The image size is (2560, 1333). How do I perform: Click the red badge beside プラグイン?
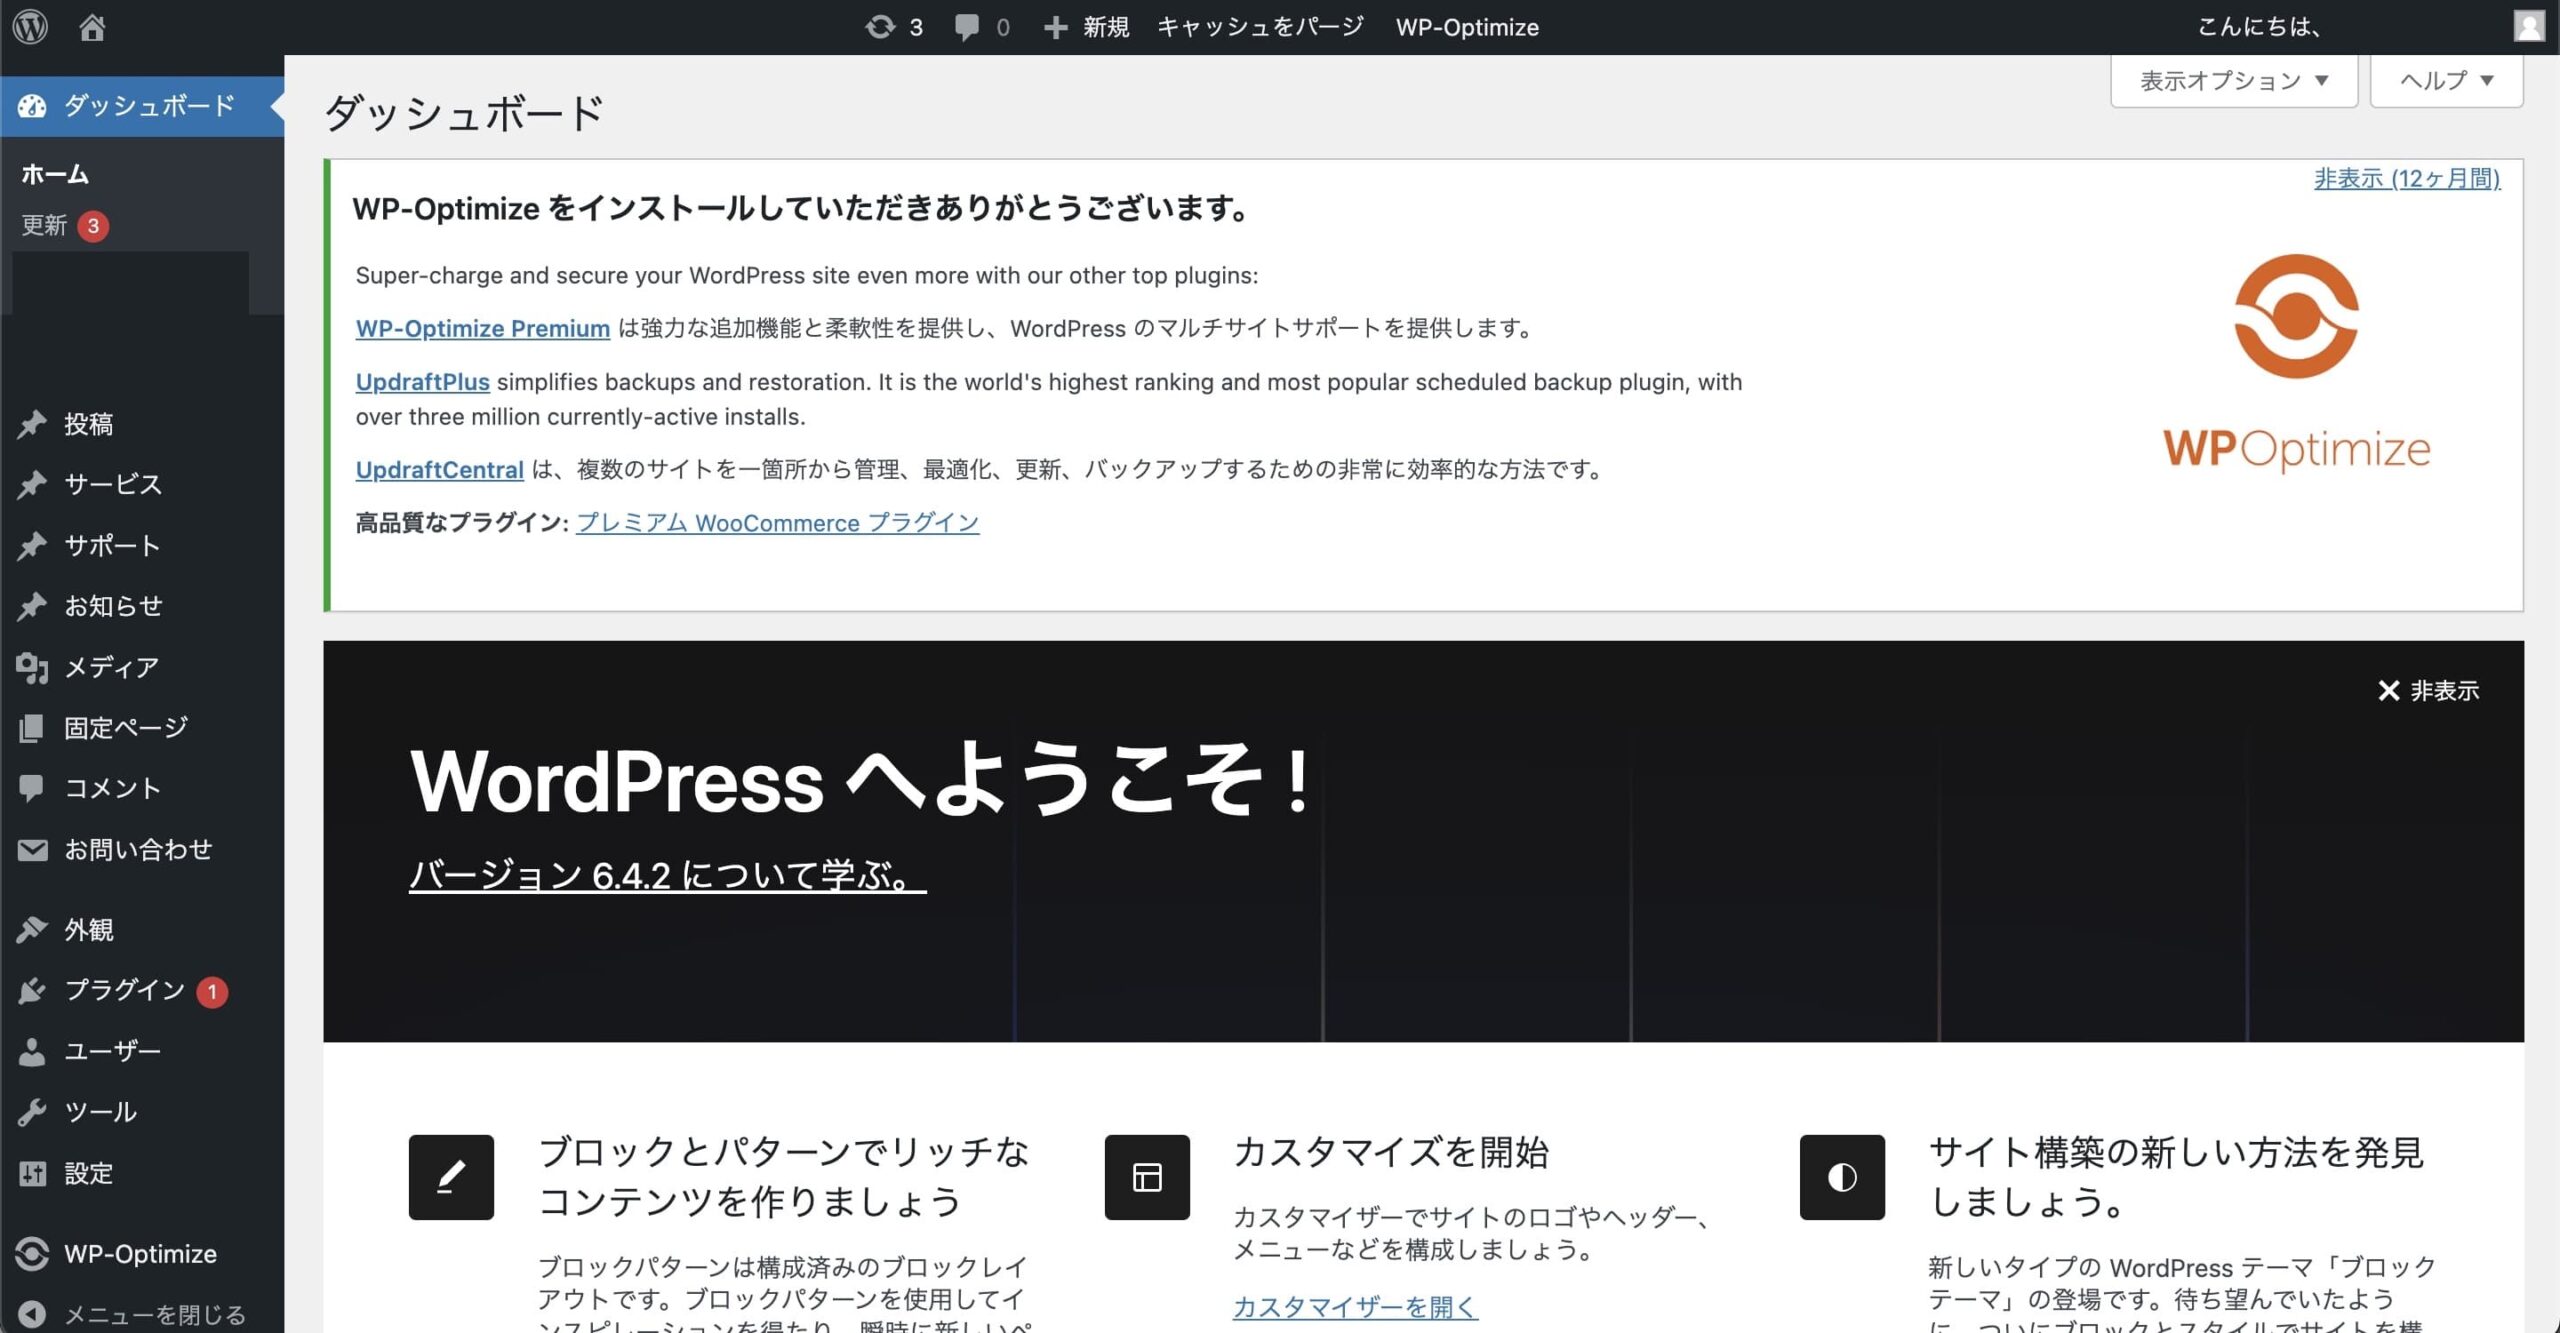tap(212, 992)
